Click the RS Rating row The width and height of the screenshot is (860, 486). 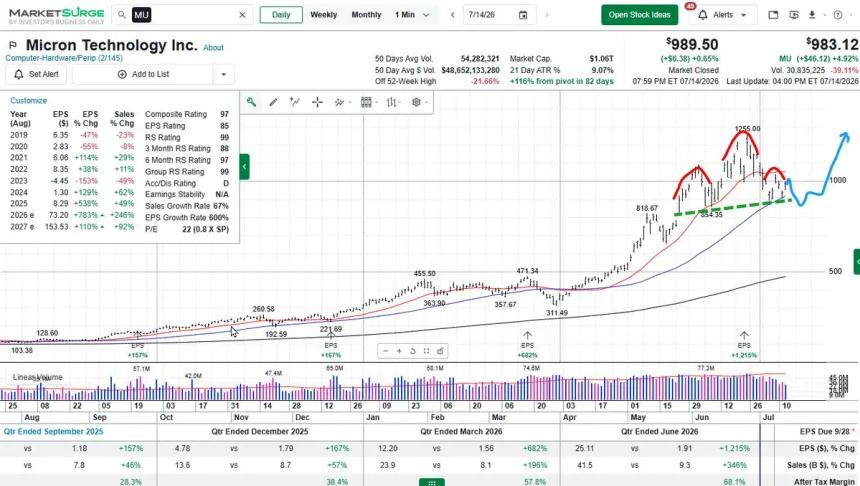click(187, 137)
